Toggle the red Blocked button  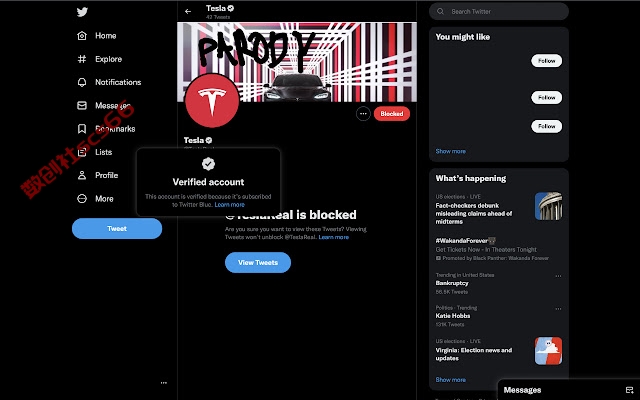click(x=392, y=114)
